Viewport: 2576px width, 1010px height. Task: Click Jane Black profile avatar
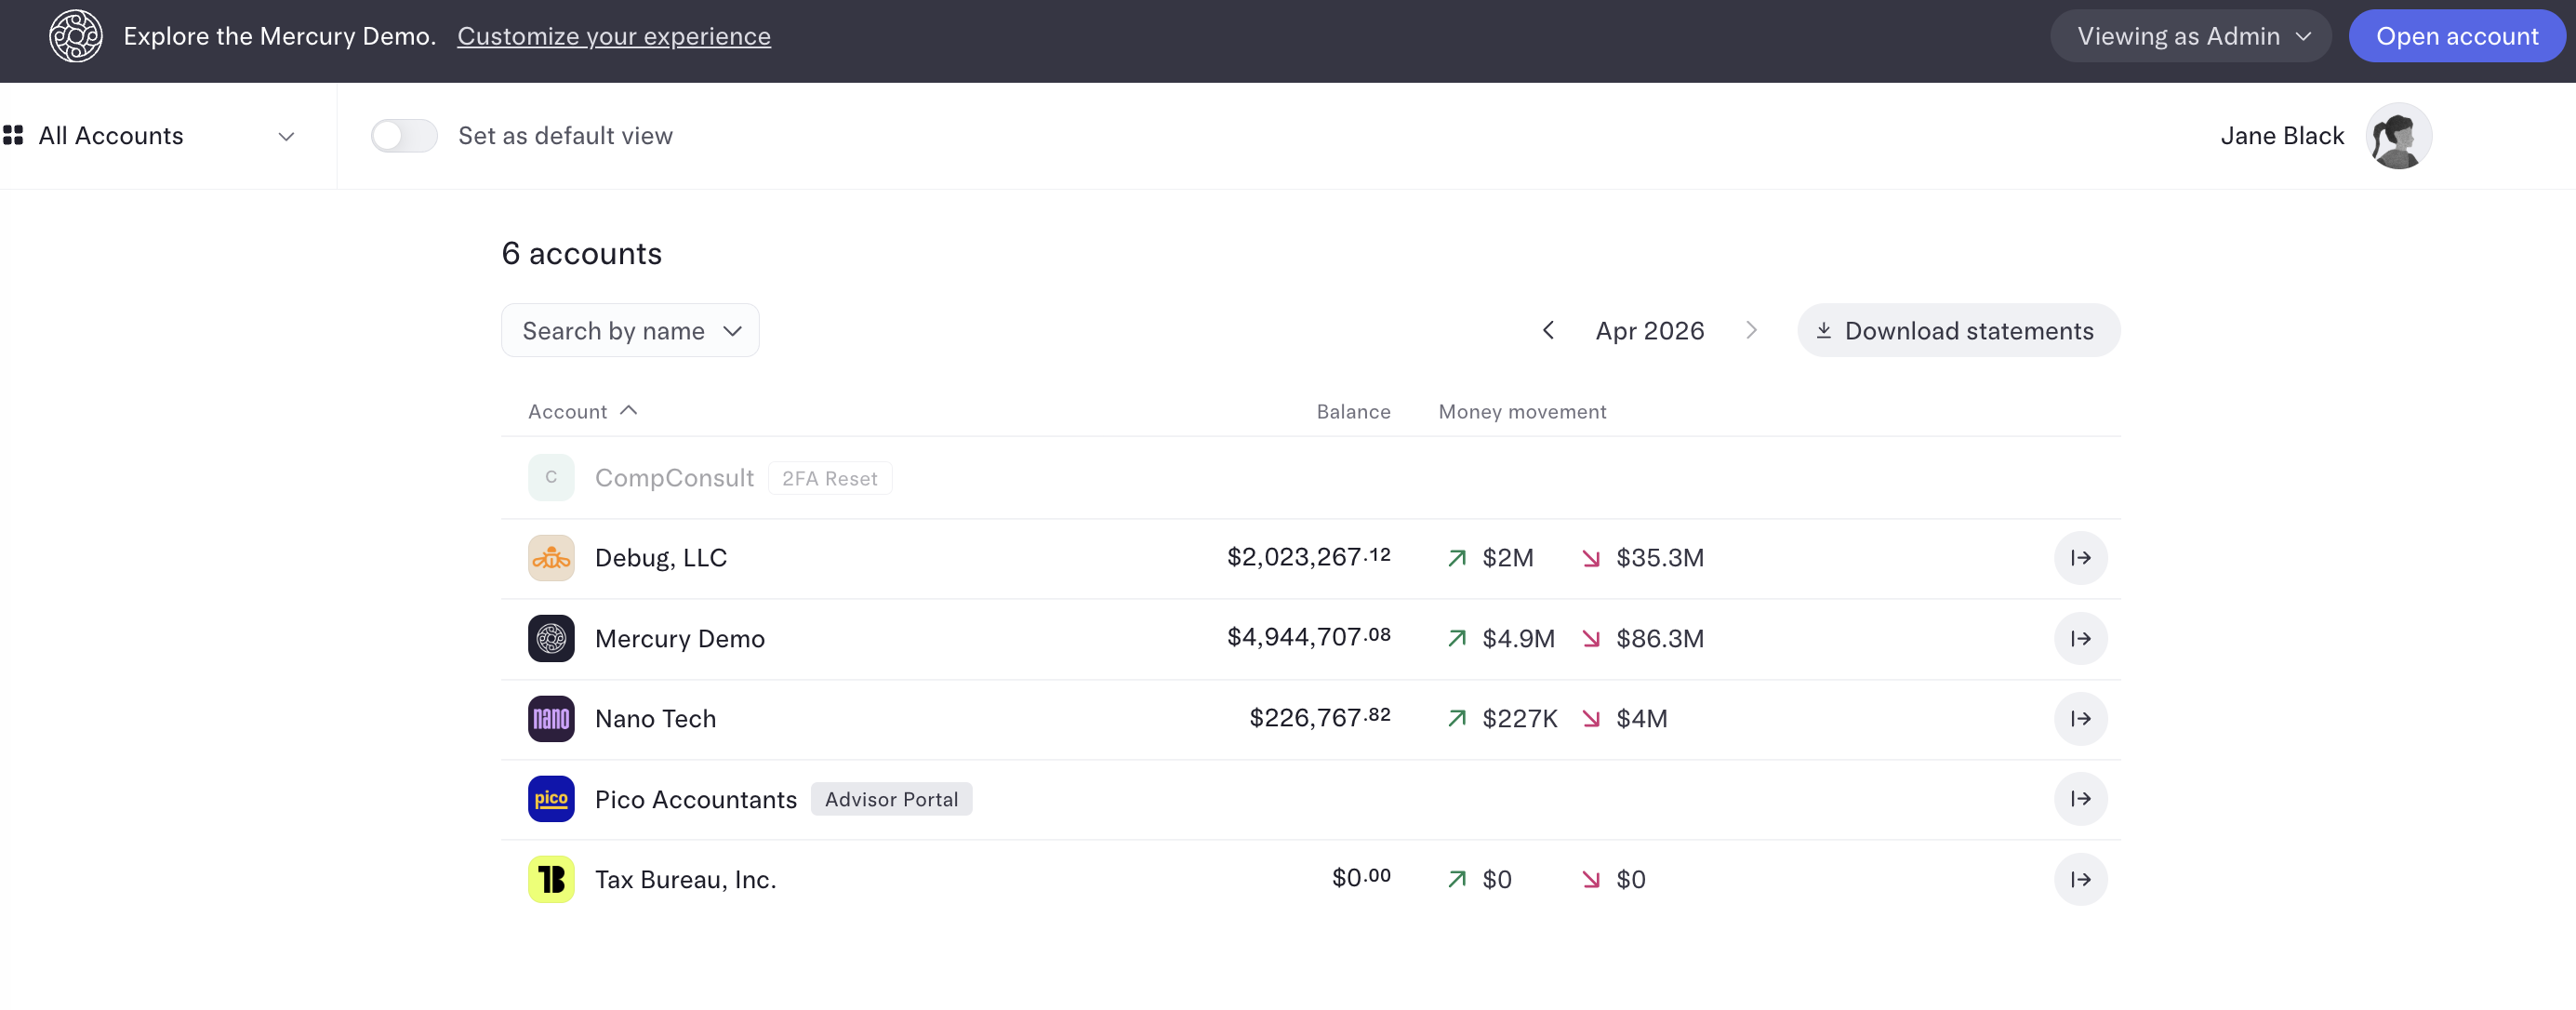(2398, 136)
